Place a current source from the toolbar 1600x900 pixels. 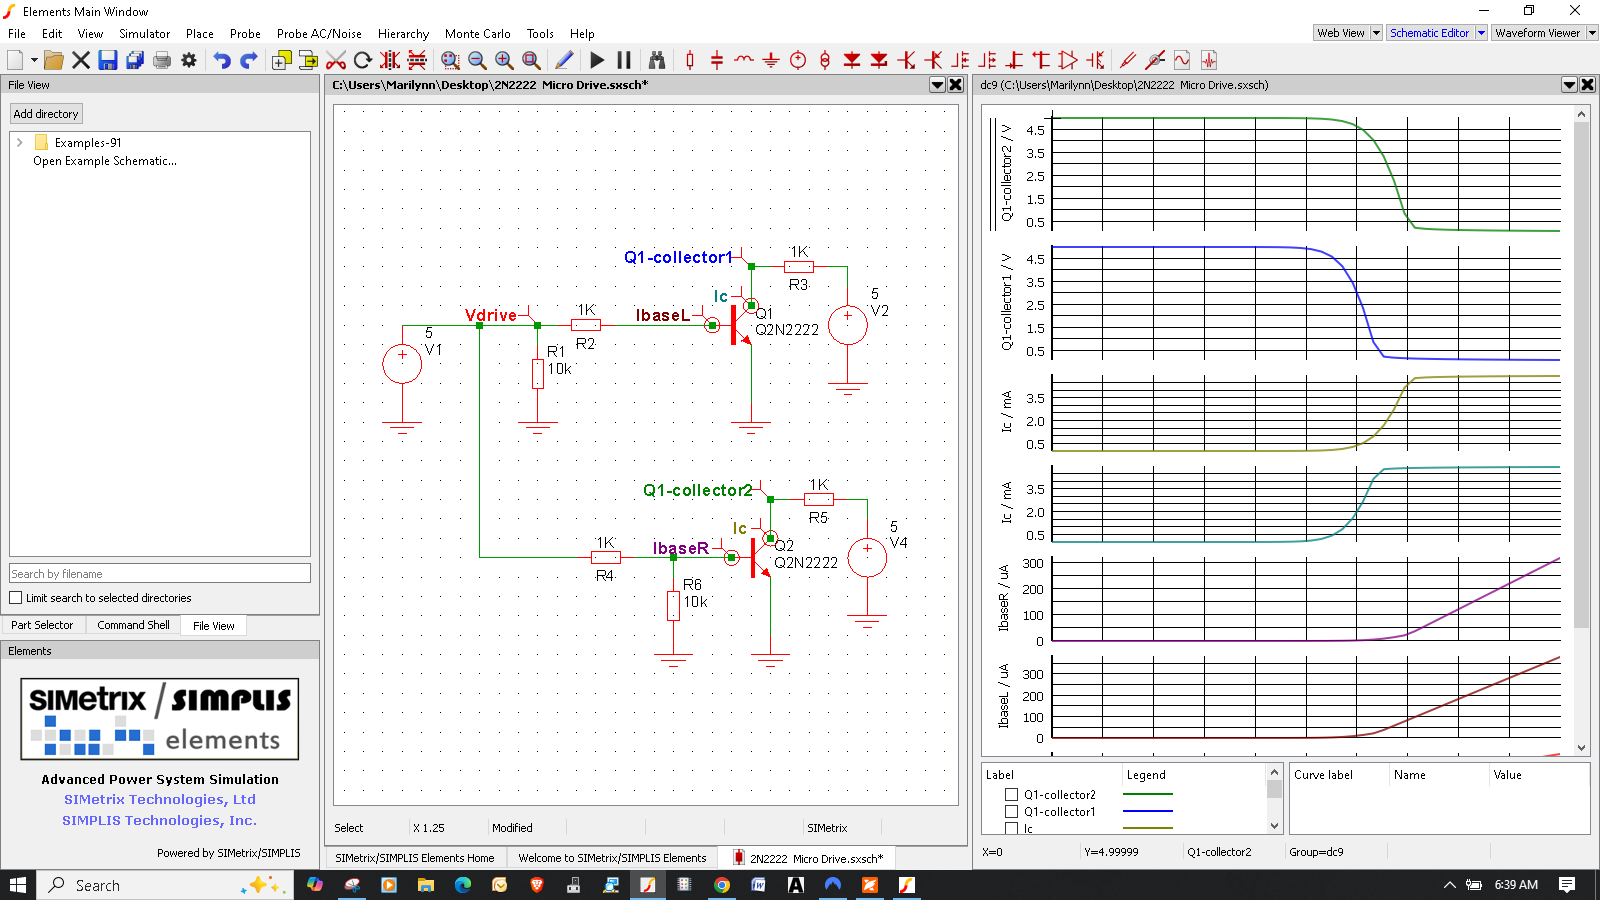coord(825,60)
